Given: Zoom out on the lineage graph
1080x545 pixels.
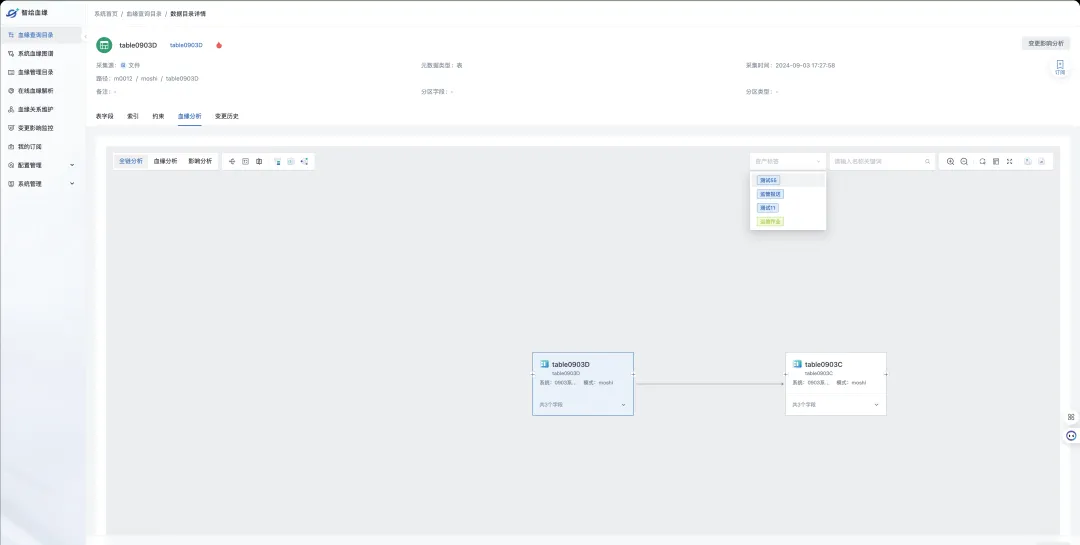Looking at the screenshot, I should click(x=964, y=161).
